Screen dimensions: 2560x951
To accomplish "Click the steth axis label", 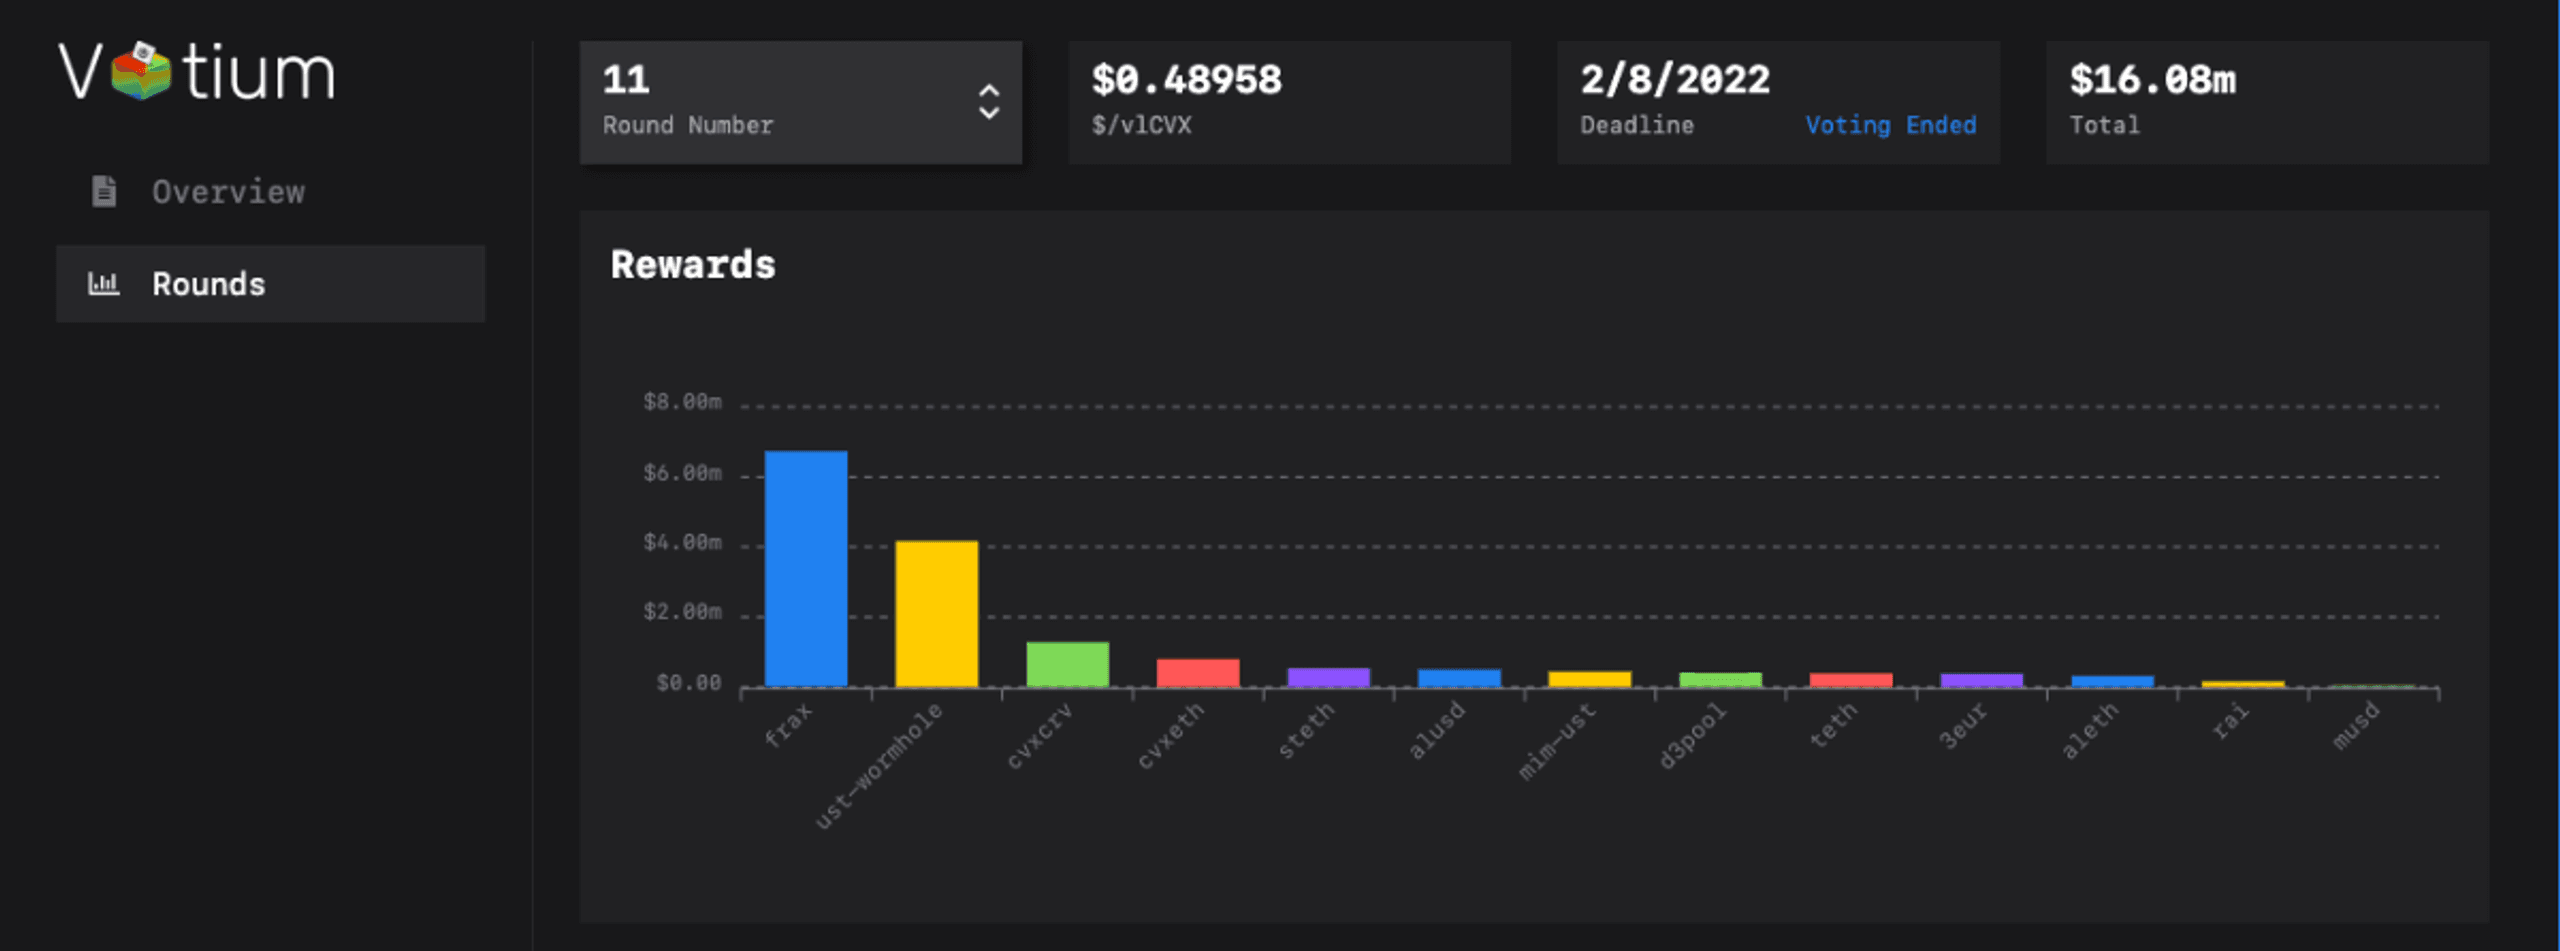I will tap(1306, 731).
